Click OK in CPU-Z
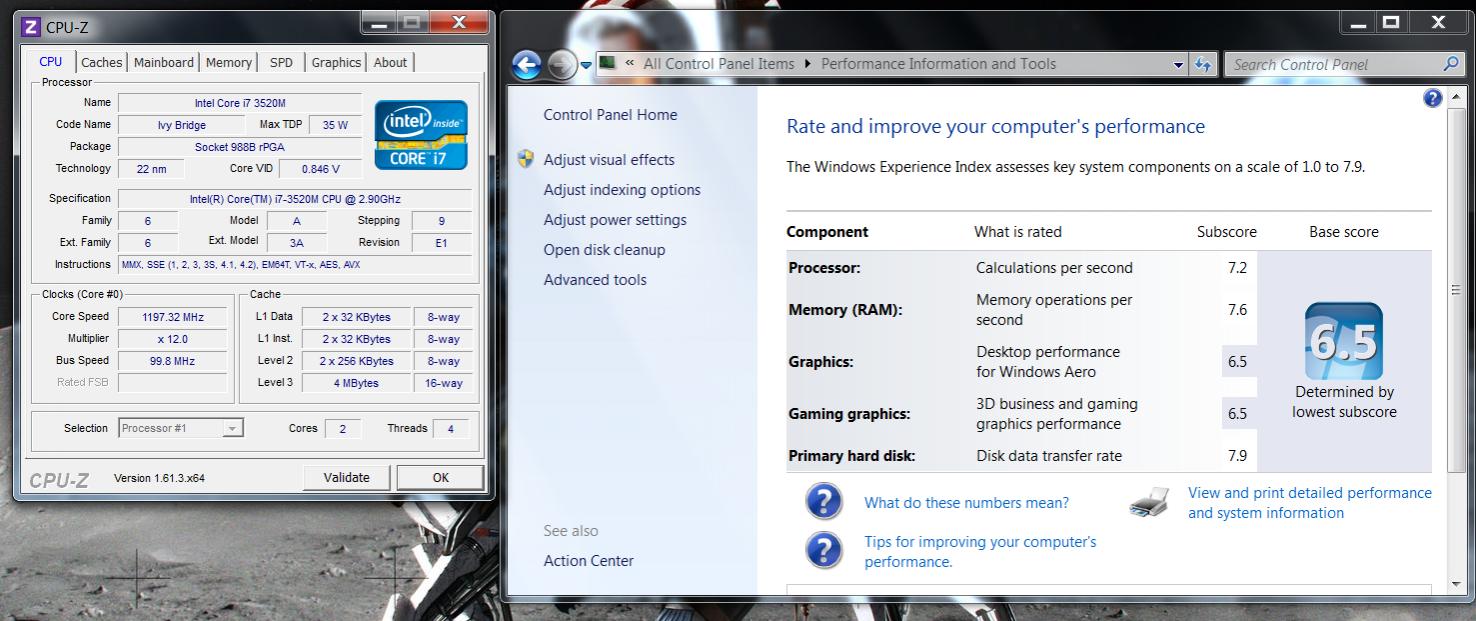Screen dimensions: 1476x621 (x=440, y=477)
